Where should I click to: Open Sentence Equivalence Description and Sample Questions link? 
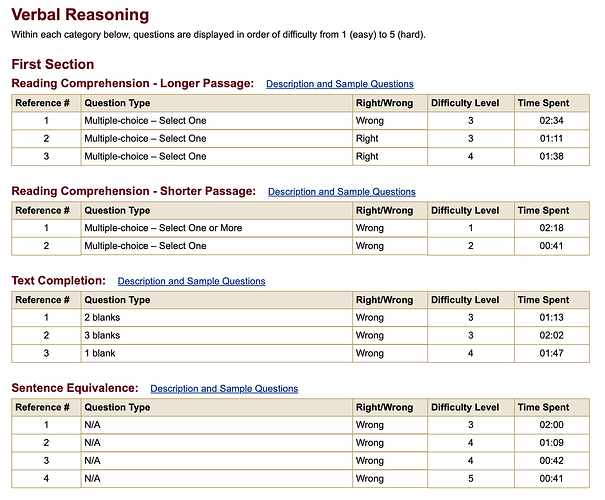click(223, 388)
